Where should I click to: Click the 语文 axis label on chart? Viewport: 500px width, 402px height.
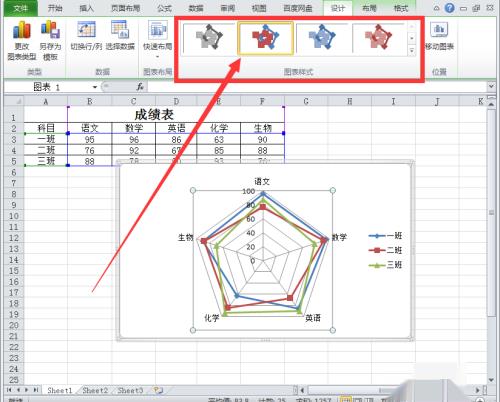tap(262, 181)
